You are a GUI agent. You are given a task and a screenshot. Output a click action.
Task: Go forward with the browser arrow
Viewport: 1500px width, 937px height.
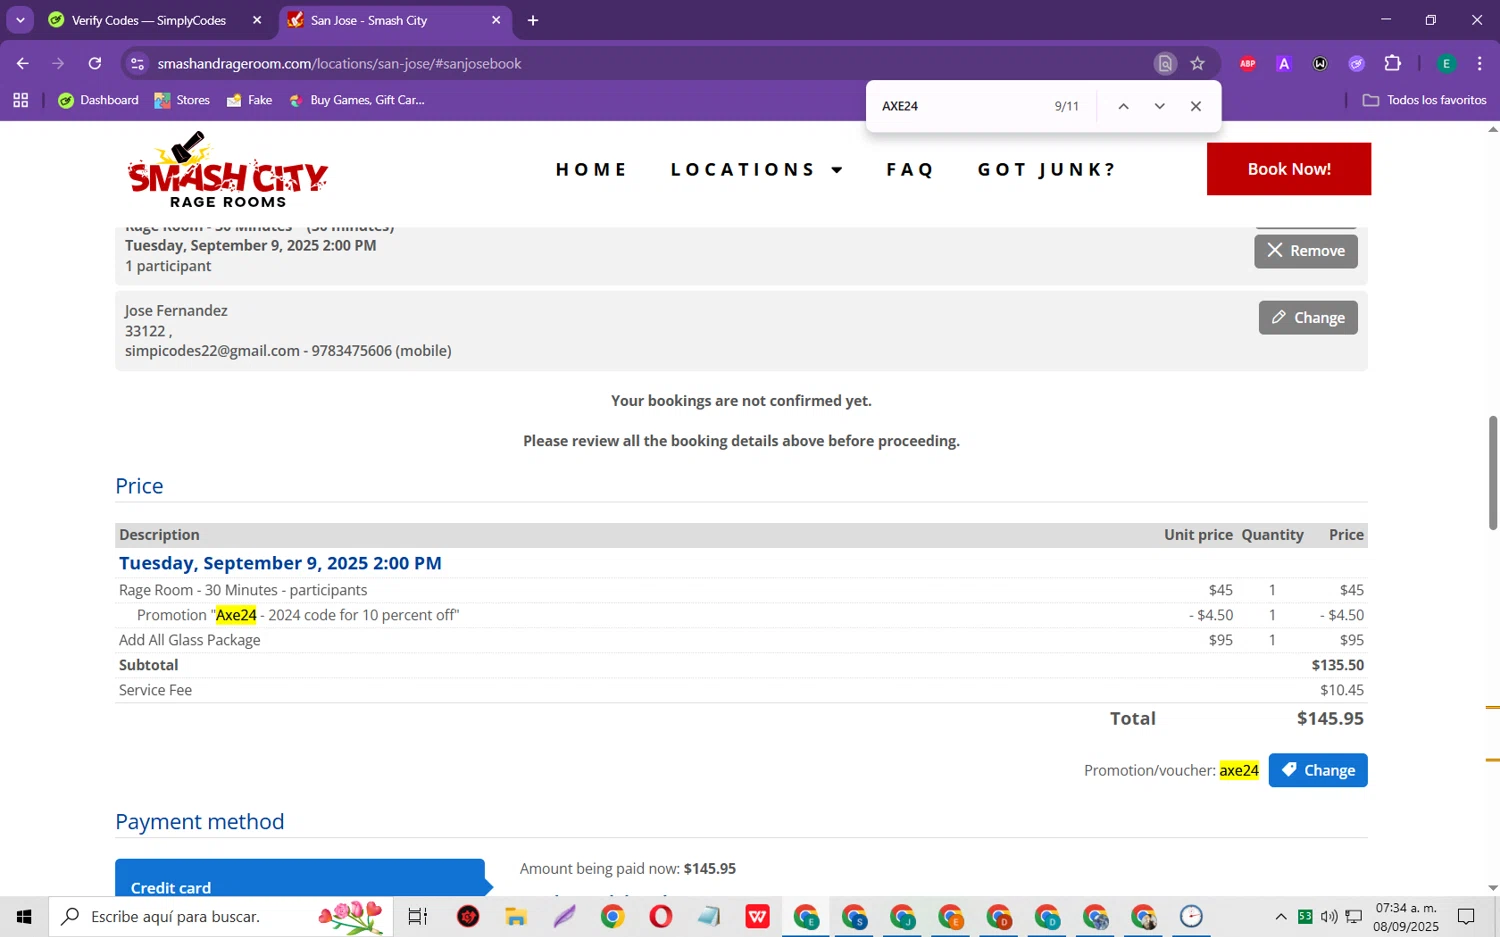58,63
